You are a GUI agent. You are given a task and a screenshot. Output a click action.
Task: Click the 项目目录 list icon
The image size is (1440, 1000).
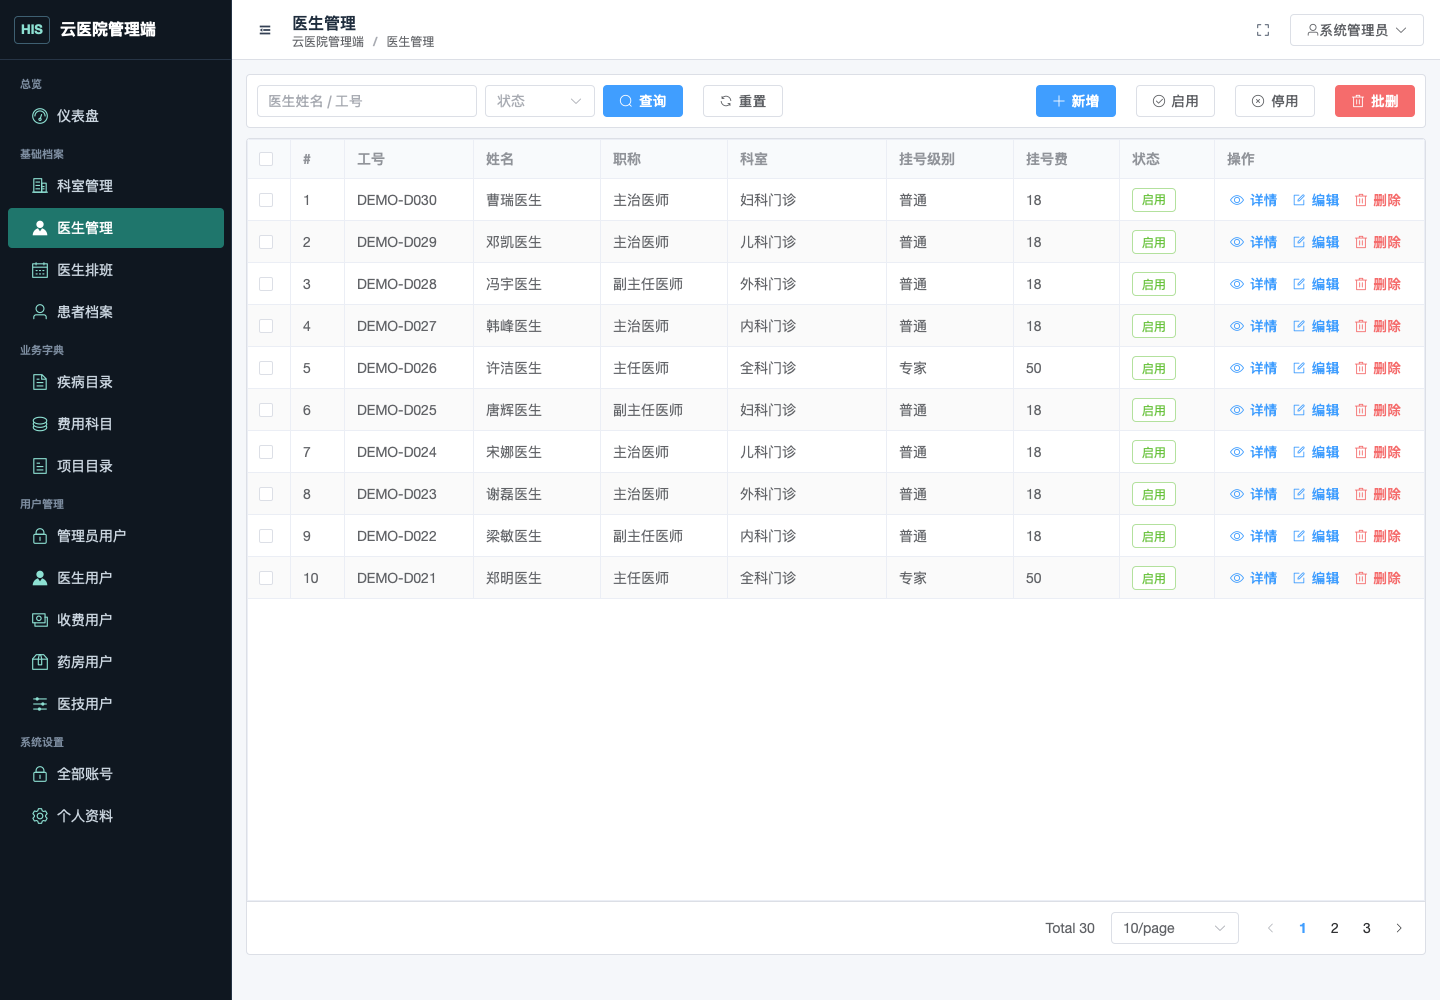(40, 466)
